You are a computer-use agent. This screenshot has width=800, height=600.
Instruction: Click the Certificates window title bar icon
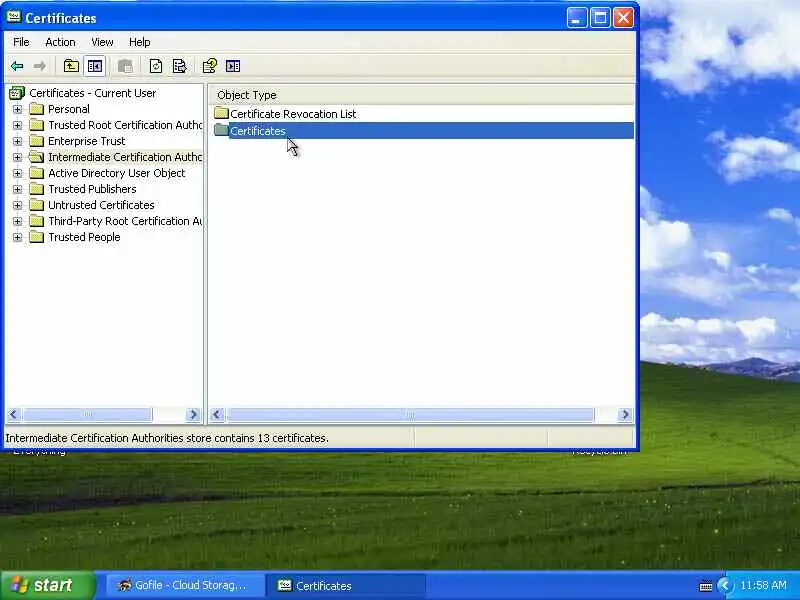tap(14, 17)
